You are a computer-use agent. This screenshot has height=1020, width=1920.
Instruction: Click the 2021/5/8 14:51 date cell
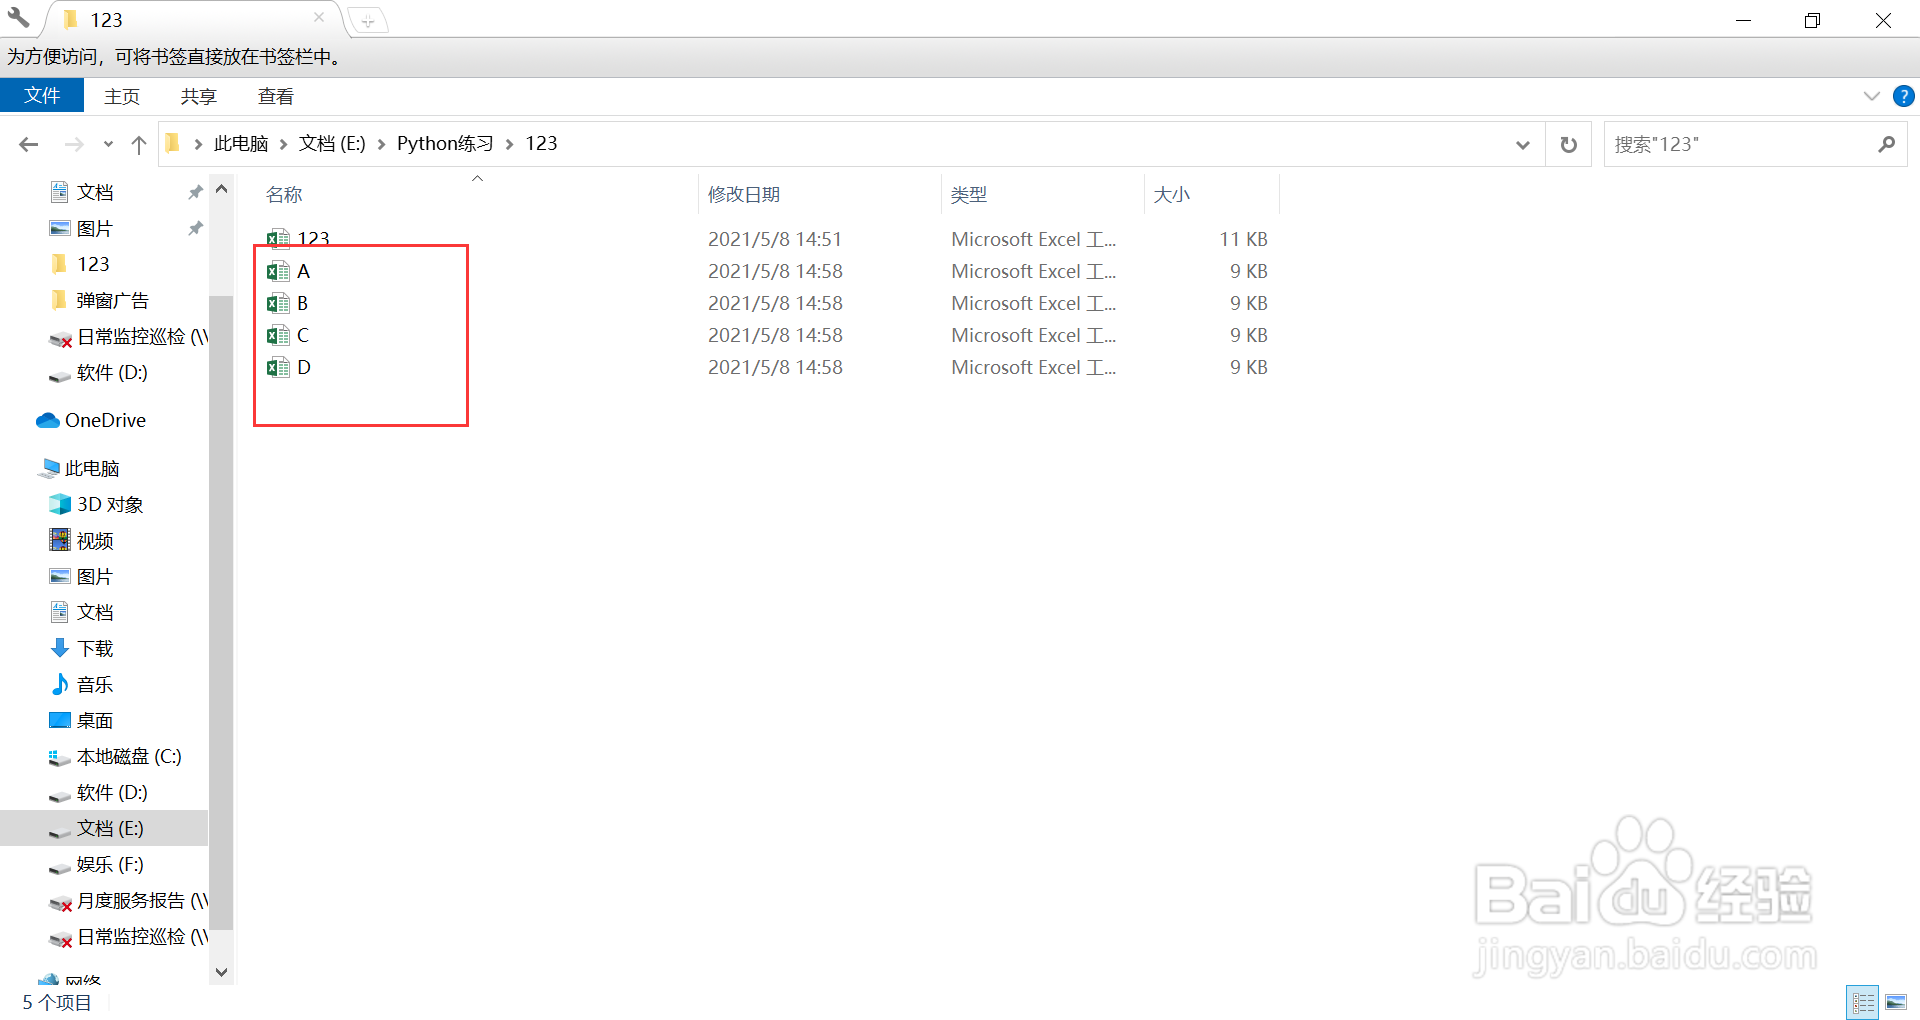coord(775,239)
